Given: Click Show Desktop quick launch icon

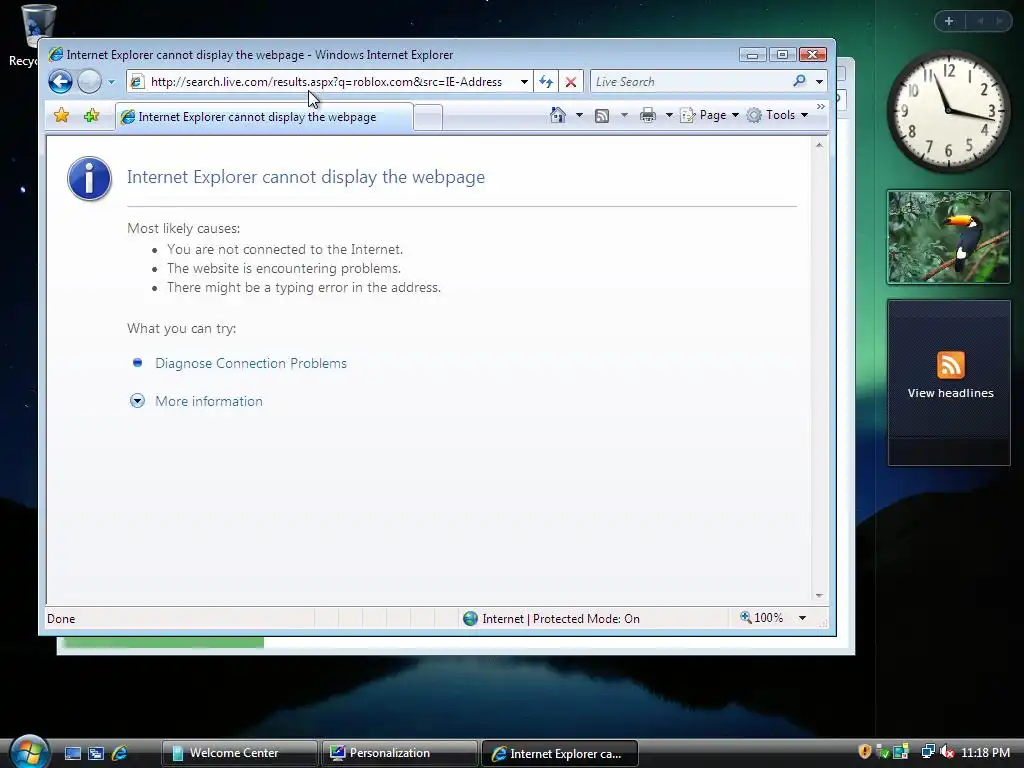Looking at the screenshot, I should (x=72, y=753).
